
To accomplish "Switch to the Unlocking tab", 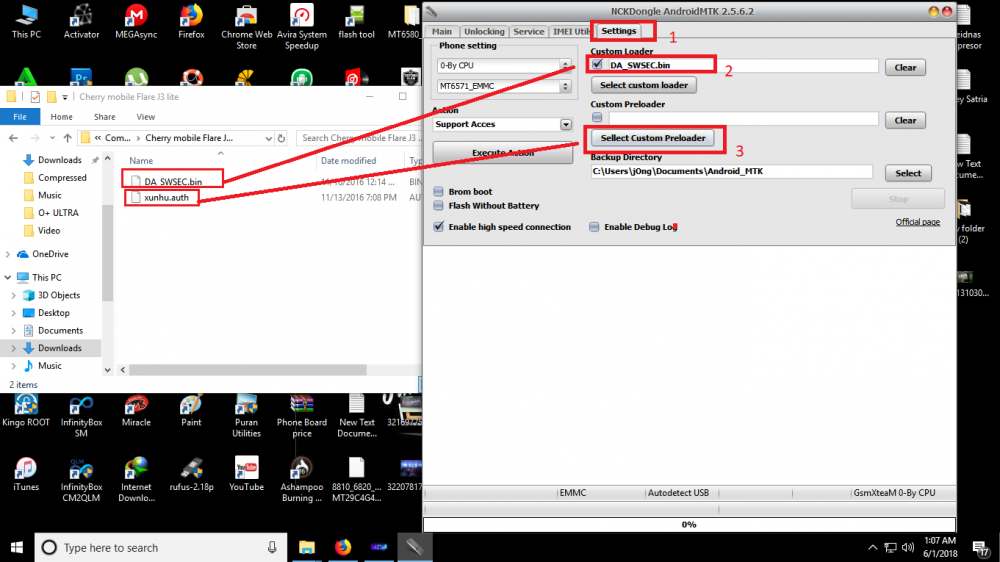I will (x=484, y=31).
